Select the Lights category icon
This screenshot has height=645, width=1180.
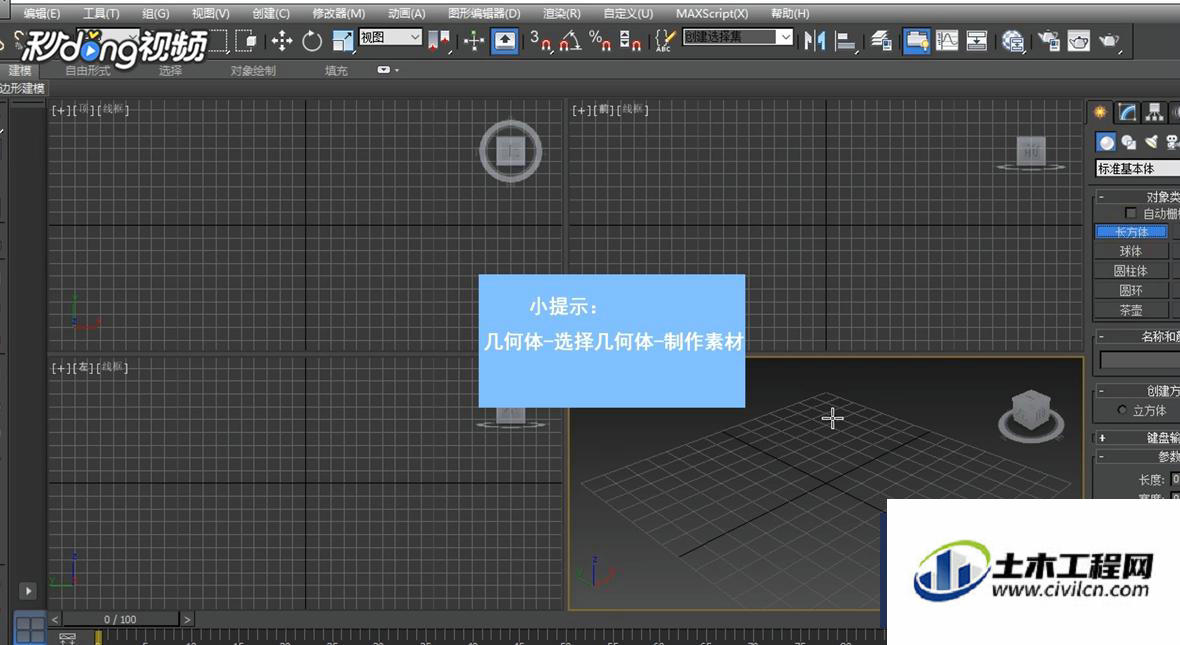pyautogui.click(x=1151, y=142)
